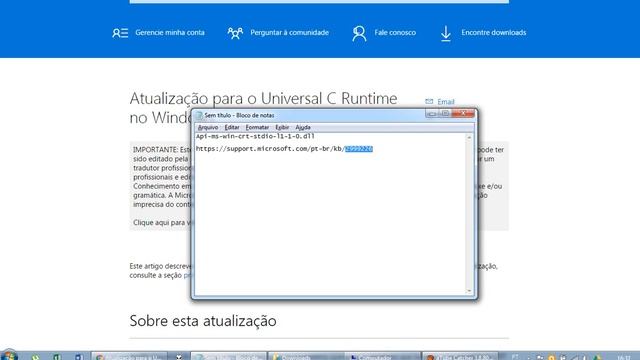Open the Editar menu in Bloco de notas
The image size is (640, 360).
(232, 127)
